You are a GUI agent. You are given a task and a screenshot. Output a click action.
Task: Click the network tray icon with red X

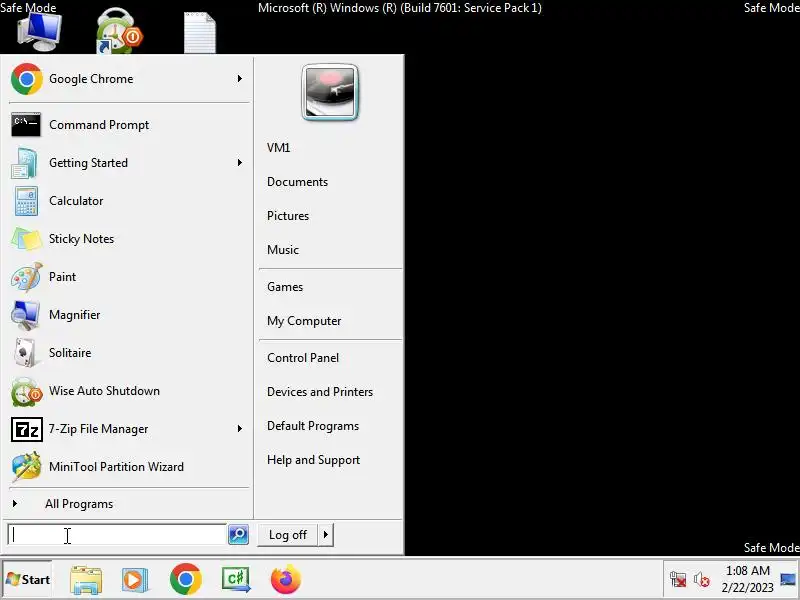(x=678, y=580)
